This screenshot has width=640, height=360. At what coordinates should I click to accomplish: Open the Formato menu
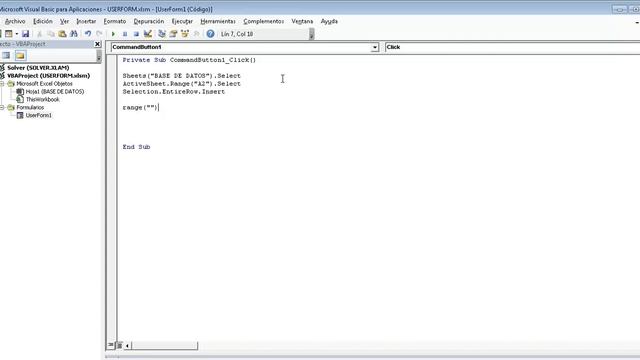pyautogui.click(x=115, y=21)
